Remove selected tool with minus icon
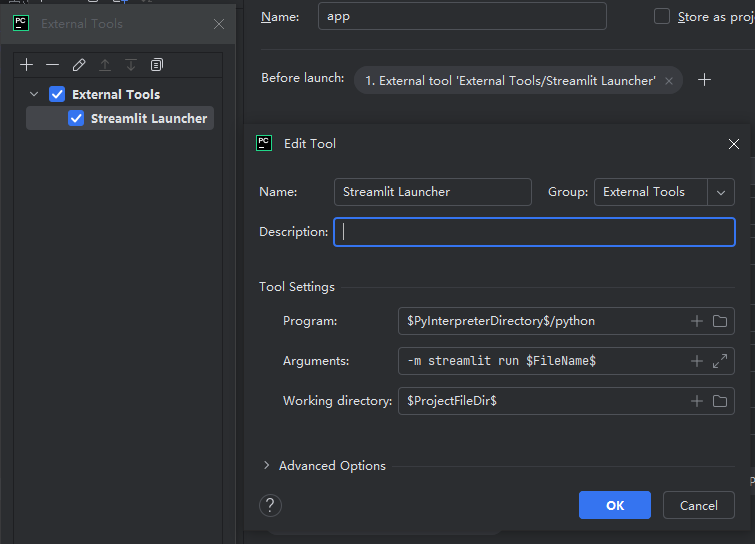Image resolution: width=755 pixels, height=544 pixels. (53, 65)
